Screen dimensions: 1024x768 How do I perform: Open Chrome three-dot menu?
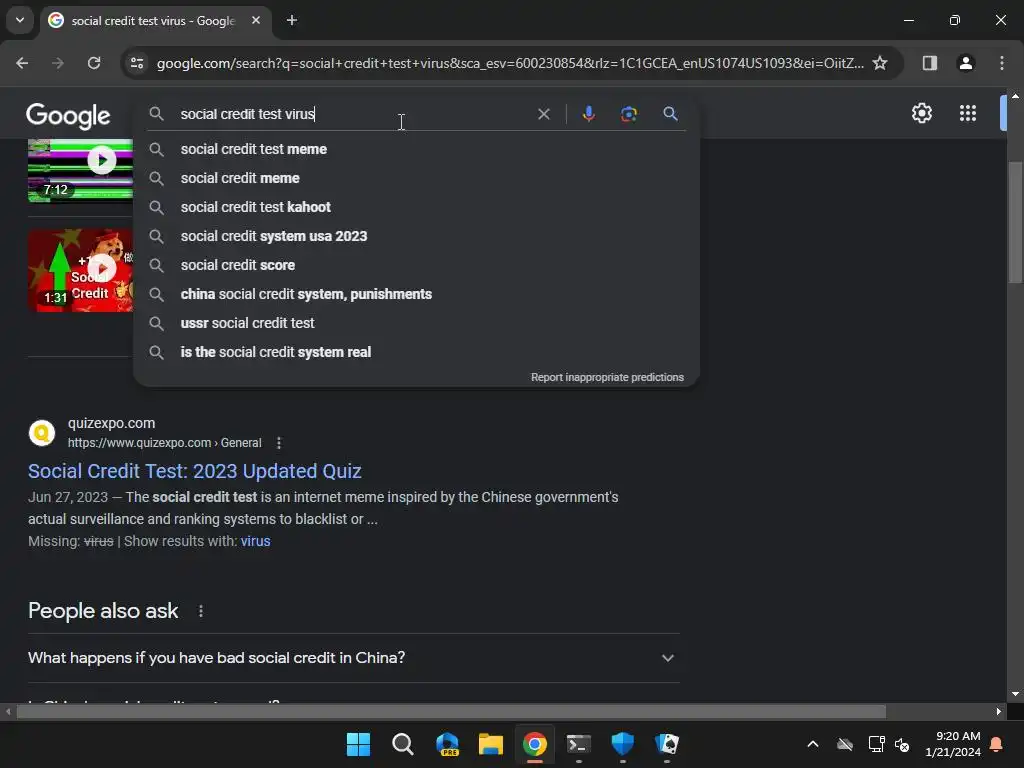click(x=1002, y=63)
